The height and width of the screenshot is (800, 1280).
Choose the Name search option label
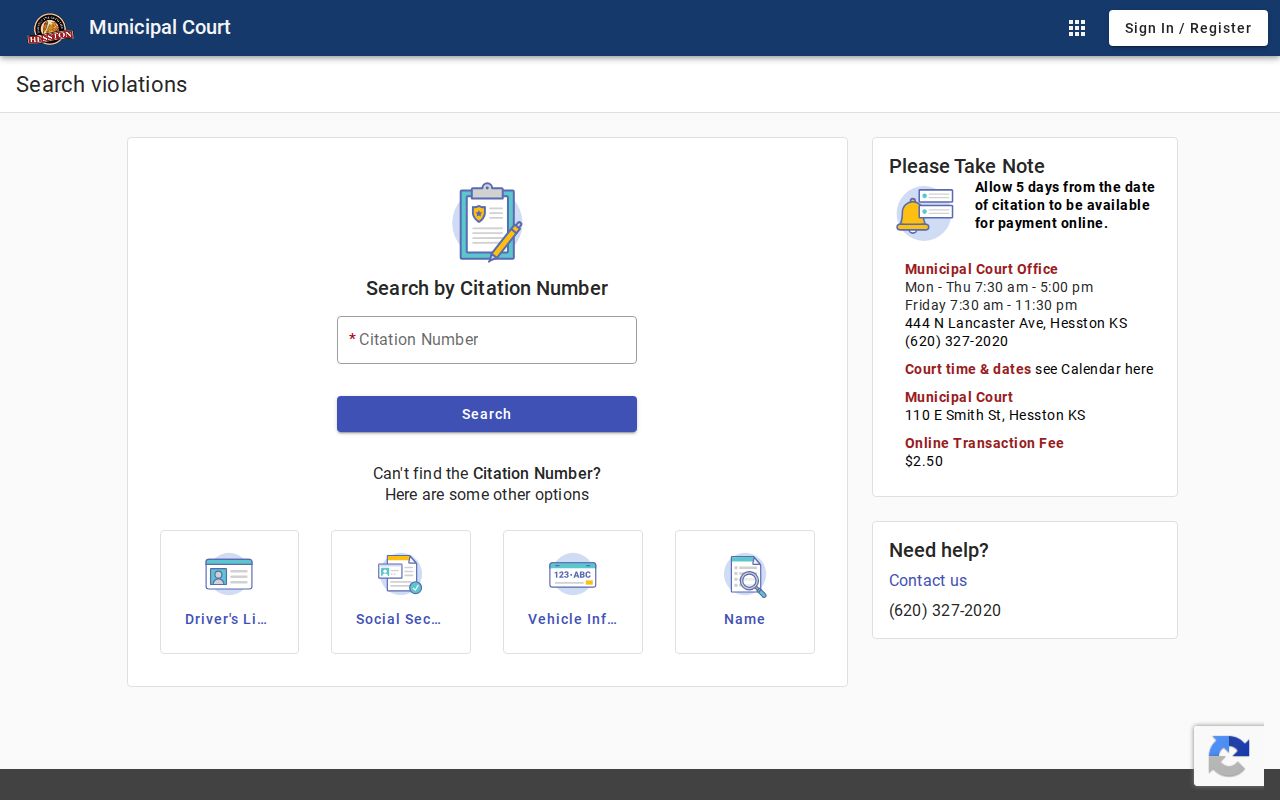[745, 619]
